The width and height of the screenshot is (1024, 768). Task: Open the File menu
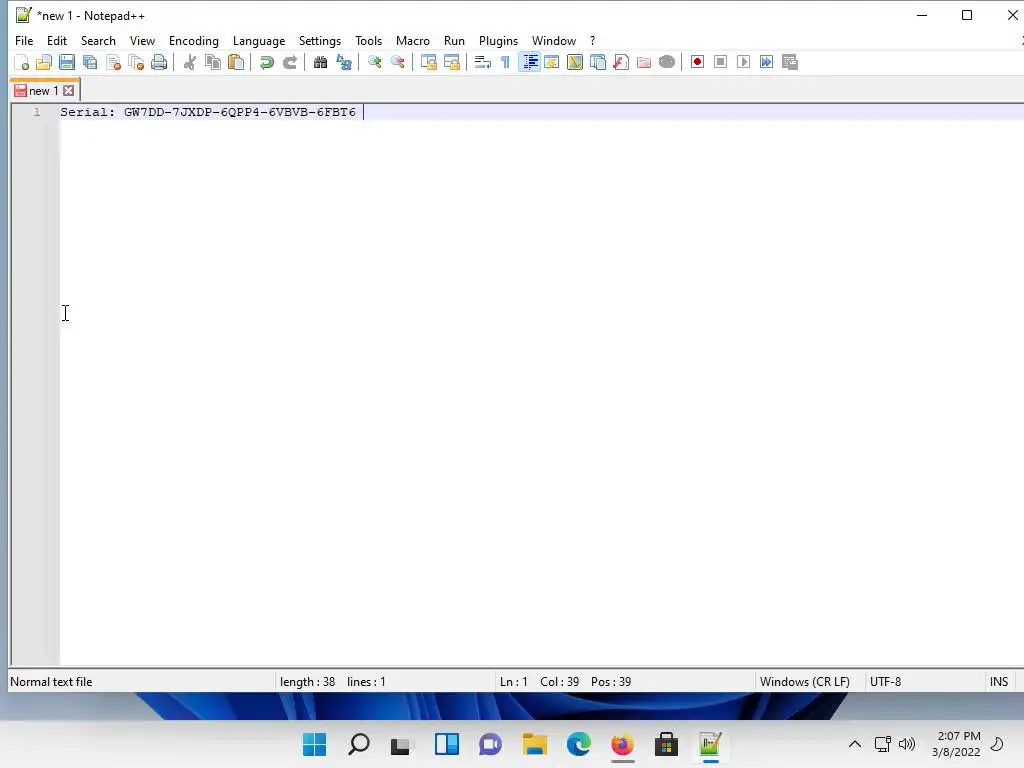tap(24, 40)
